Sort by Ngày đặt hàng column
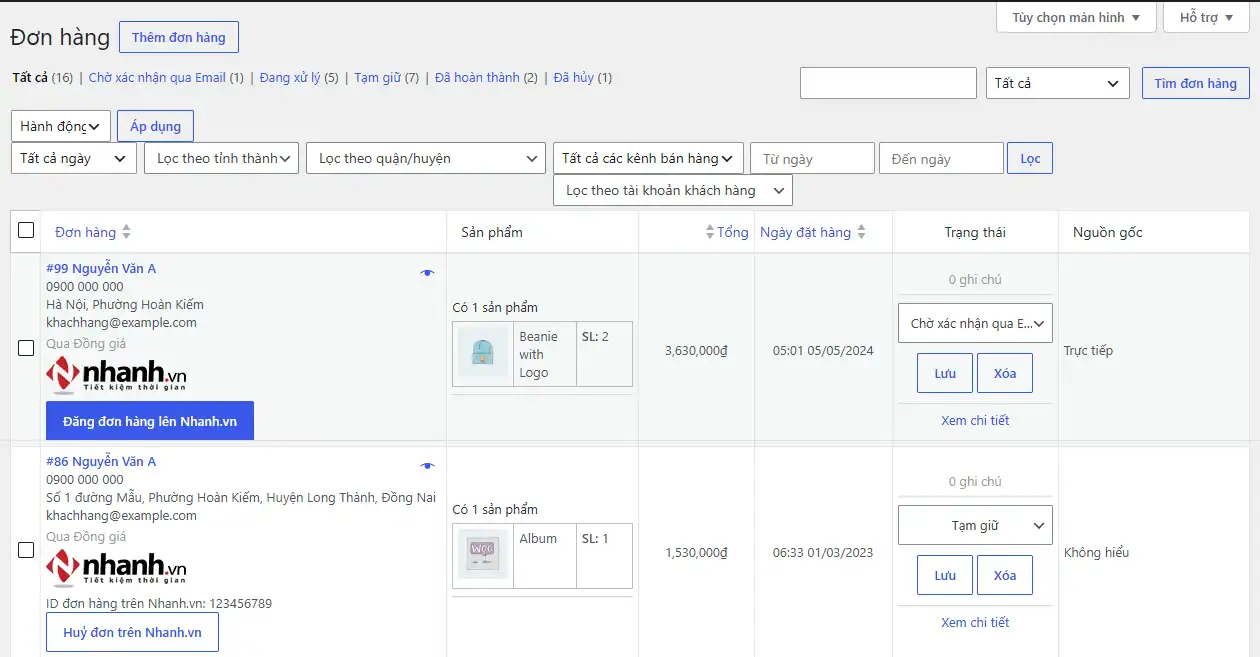 click(813, 232)
